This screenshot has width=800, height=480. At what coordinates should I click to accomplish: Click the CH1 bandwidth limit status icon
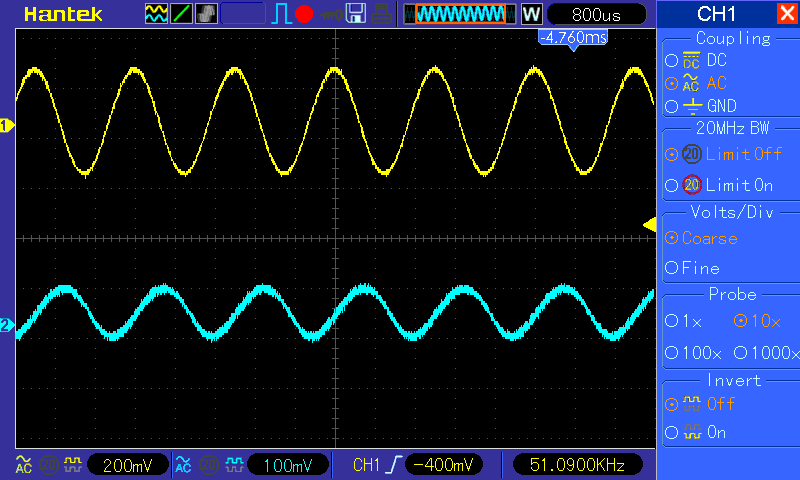[48, 465]
